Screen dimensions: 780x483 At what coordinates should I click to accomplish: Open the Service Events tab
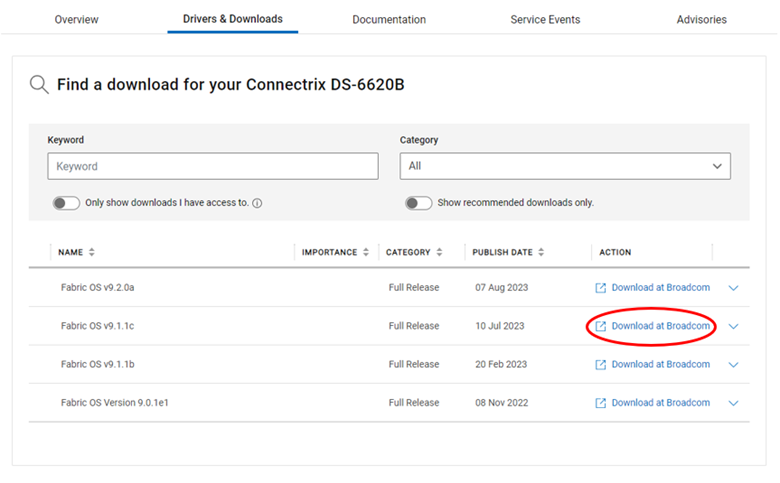point(545,20)
